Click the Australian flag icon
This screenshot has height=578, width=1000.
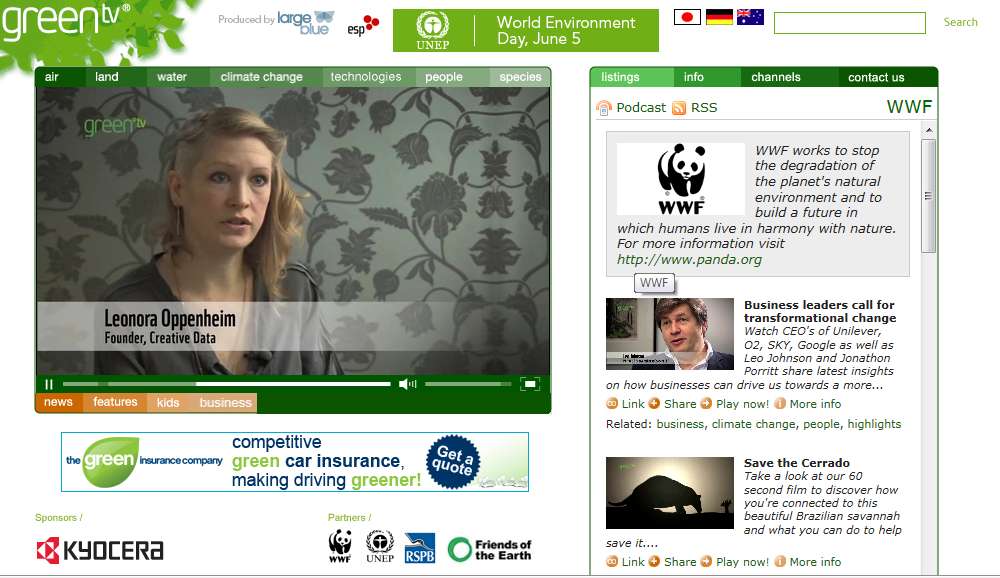(750, 17)
